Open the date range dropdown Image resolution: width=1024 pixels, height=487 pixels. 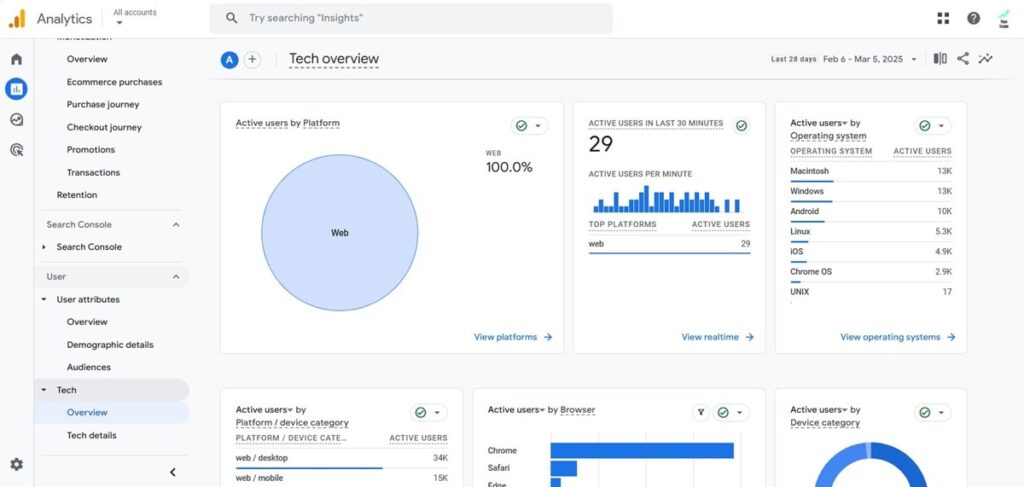pyautogui.click(x=914, y=59)
